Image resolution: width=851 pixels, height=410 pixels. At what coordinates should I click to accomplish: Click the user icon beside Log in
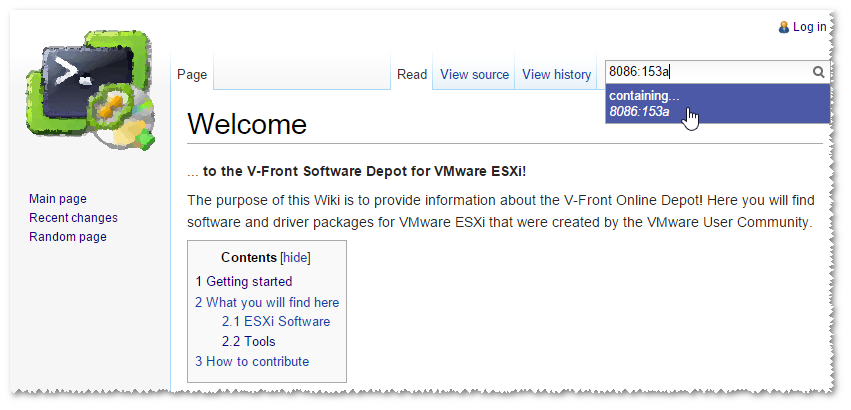[784, 27]
